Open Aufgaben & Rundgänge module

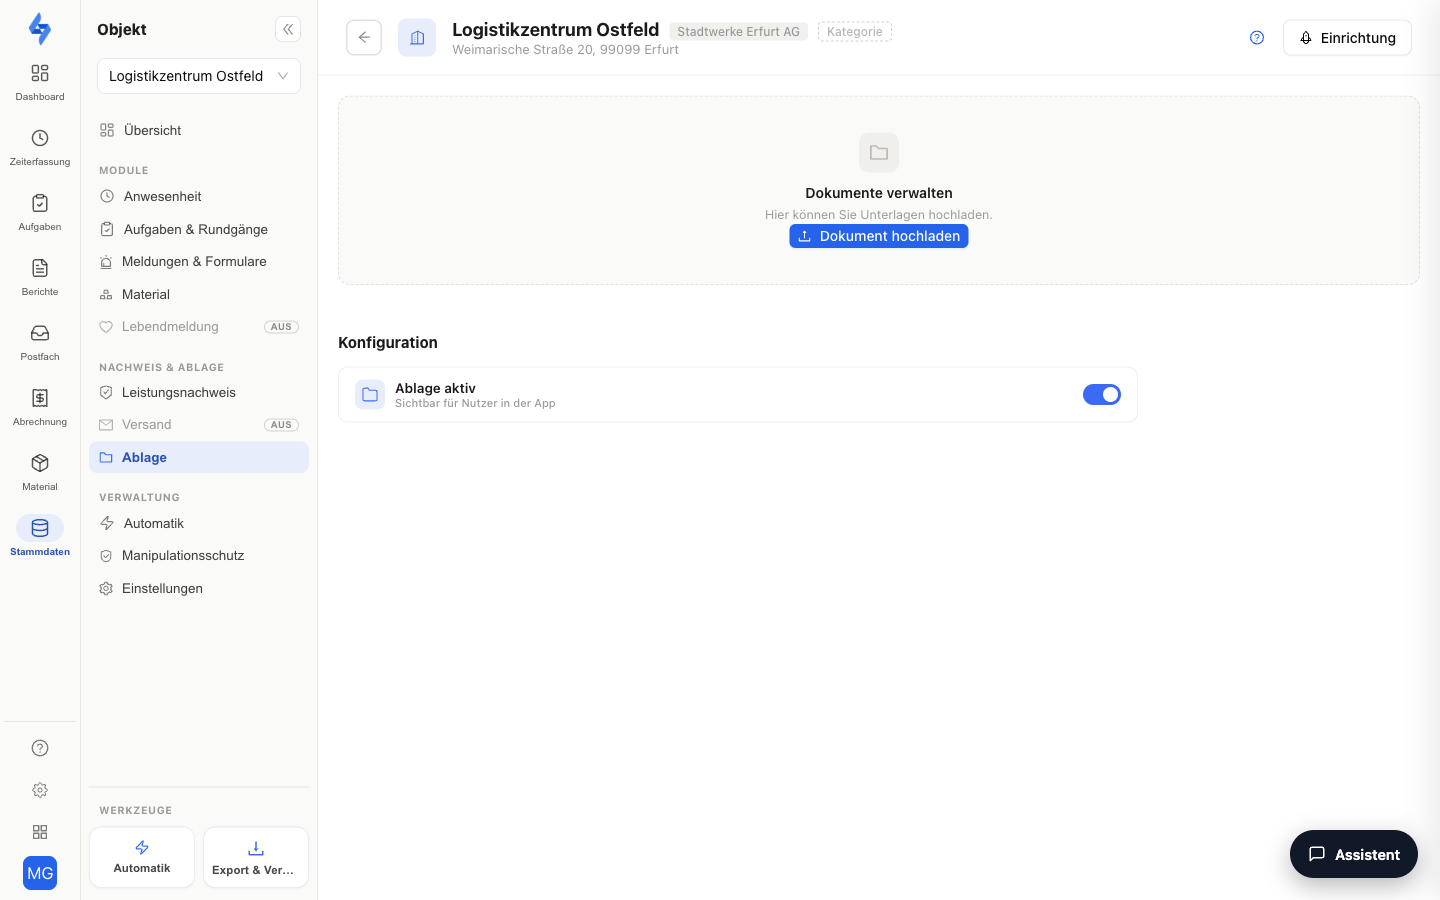(x=199, y=229)
